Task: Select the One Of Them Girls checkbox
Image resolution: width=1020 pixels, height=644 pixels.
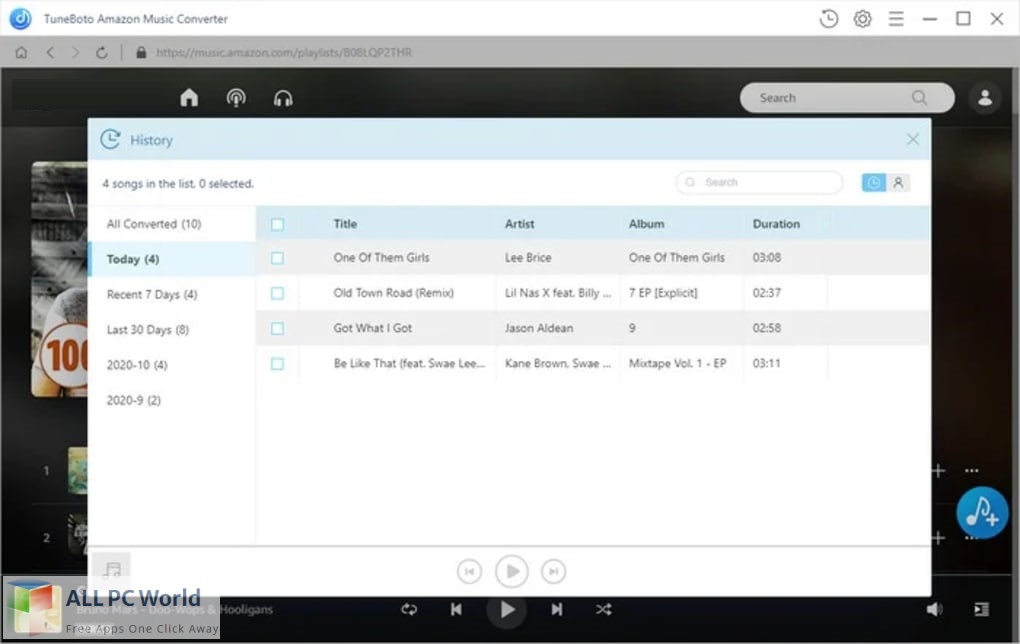Action: click(277, 258)
